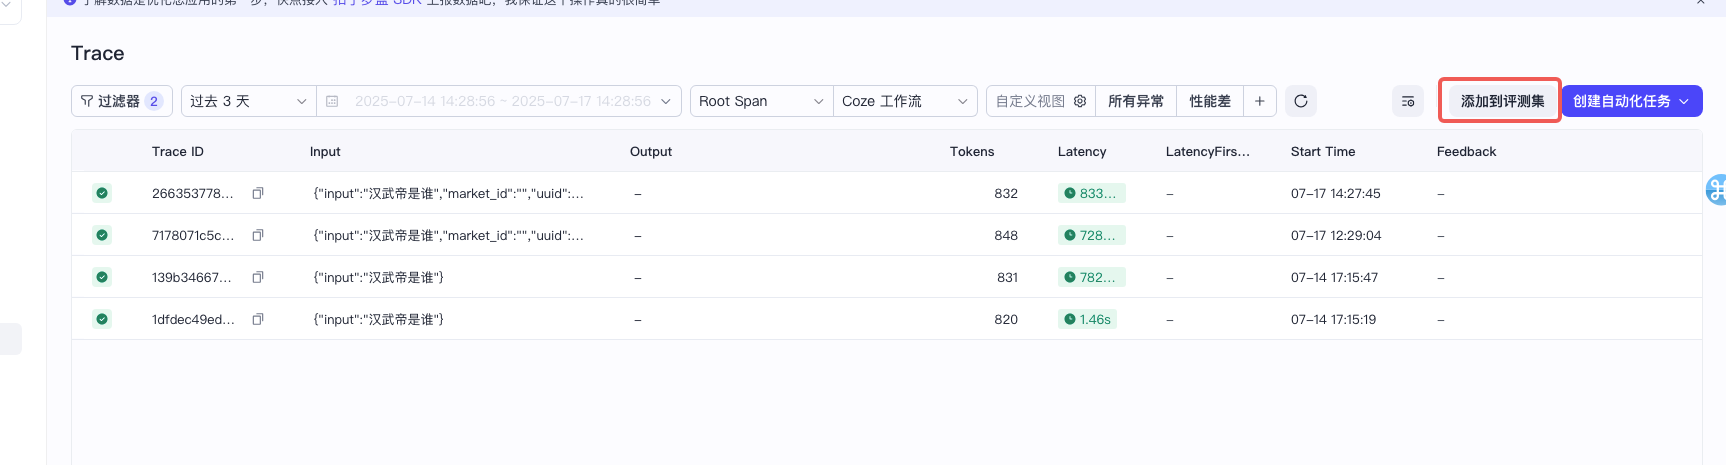Screen dimensions: 1726x465
Task: Open trace 7178071c5c...
Action: [193, 235]
